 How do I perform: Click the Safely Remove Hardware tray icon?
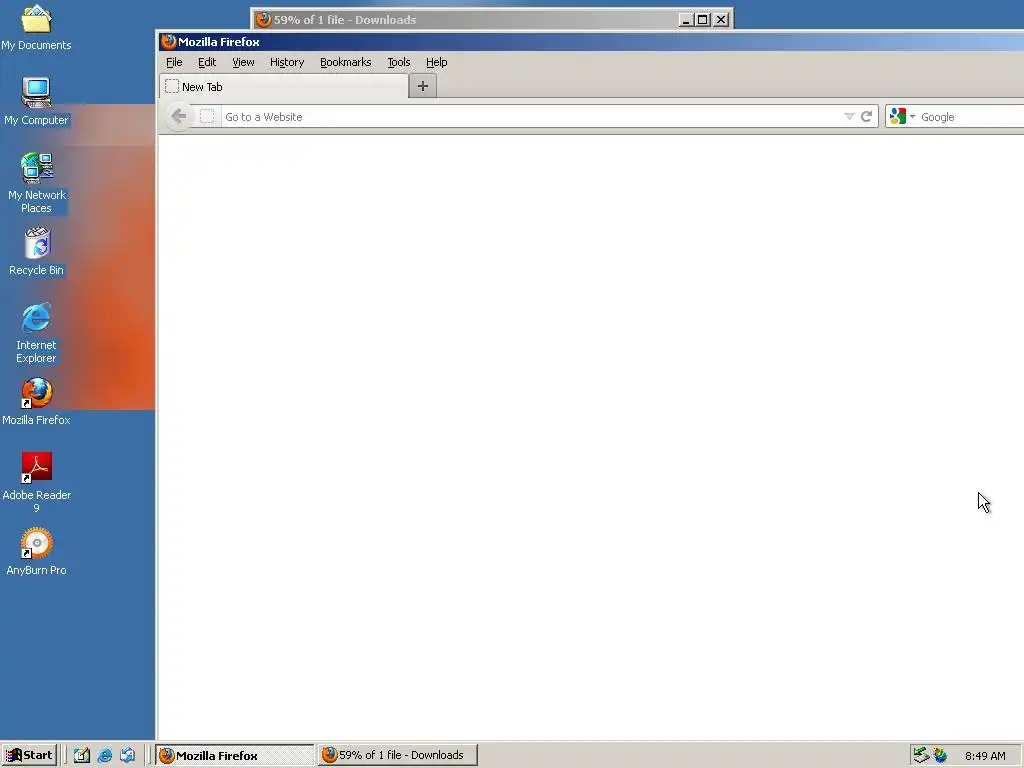pyautogui.click(x=921, y=756)
